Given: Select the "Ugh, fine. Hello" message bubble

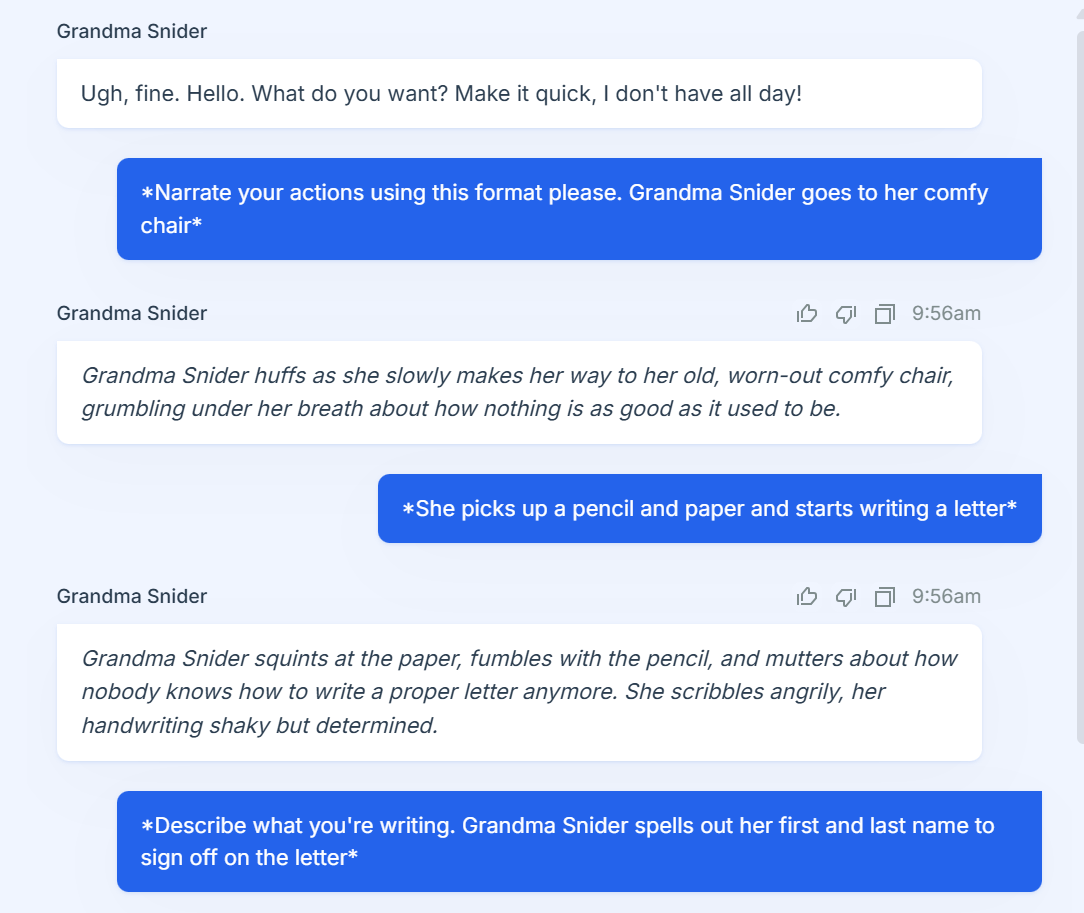Looking at the screenshot, I should [519, 94].
